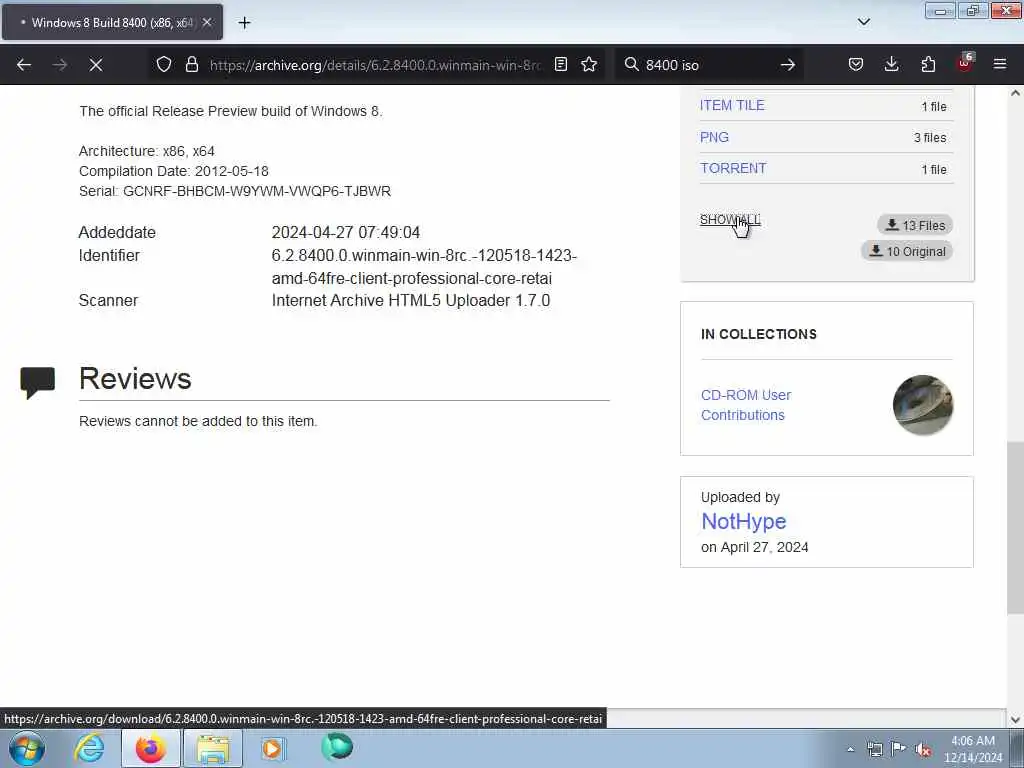Click the muted volume tray icon
The width and height of the screenshot is (1024, 768).
pyautogui.click(x=923, y=749)
